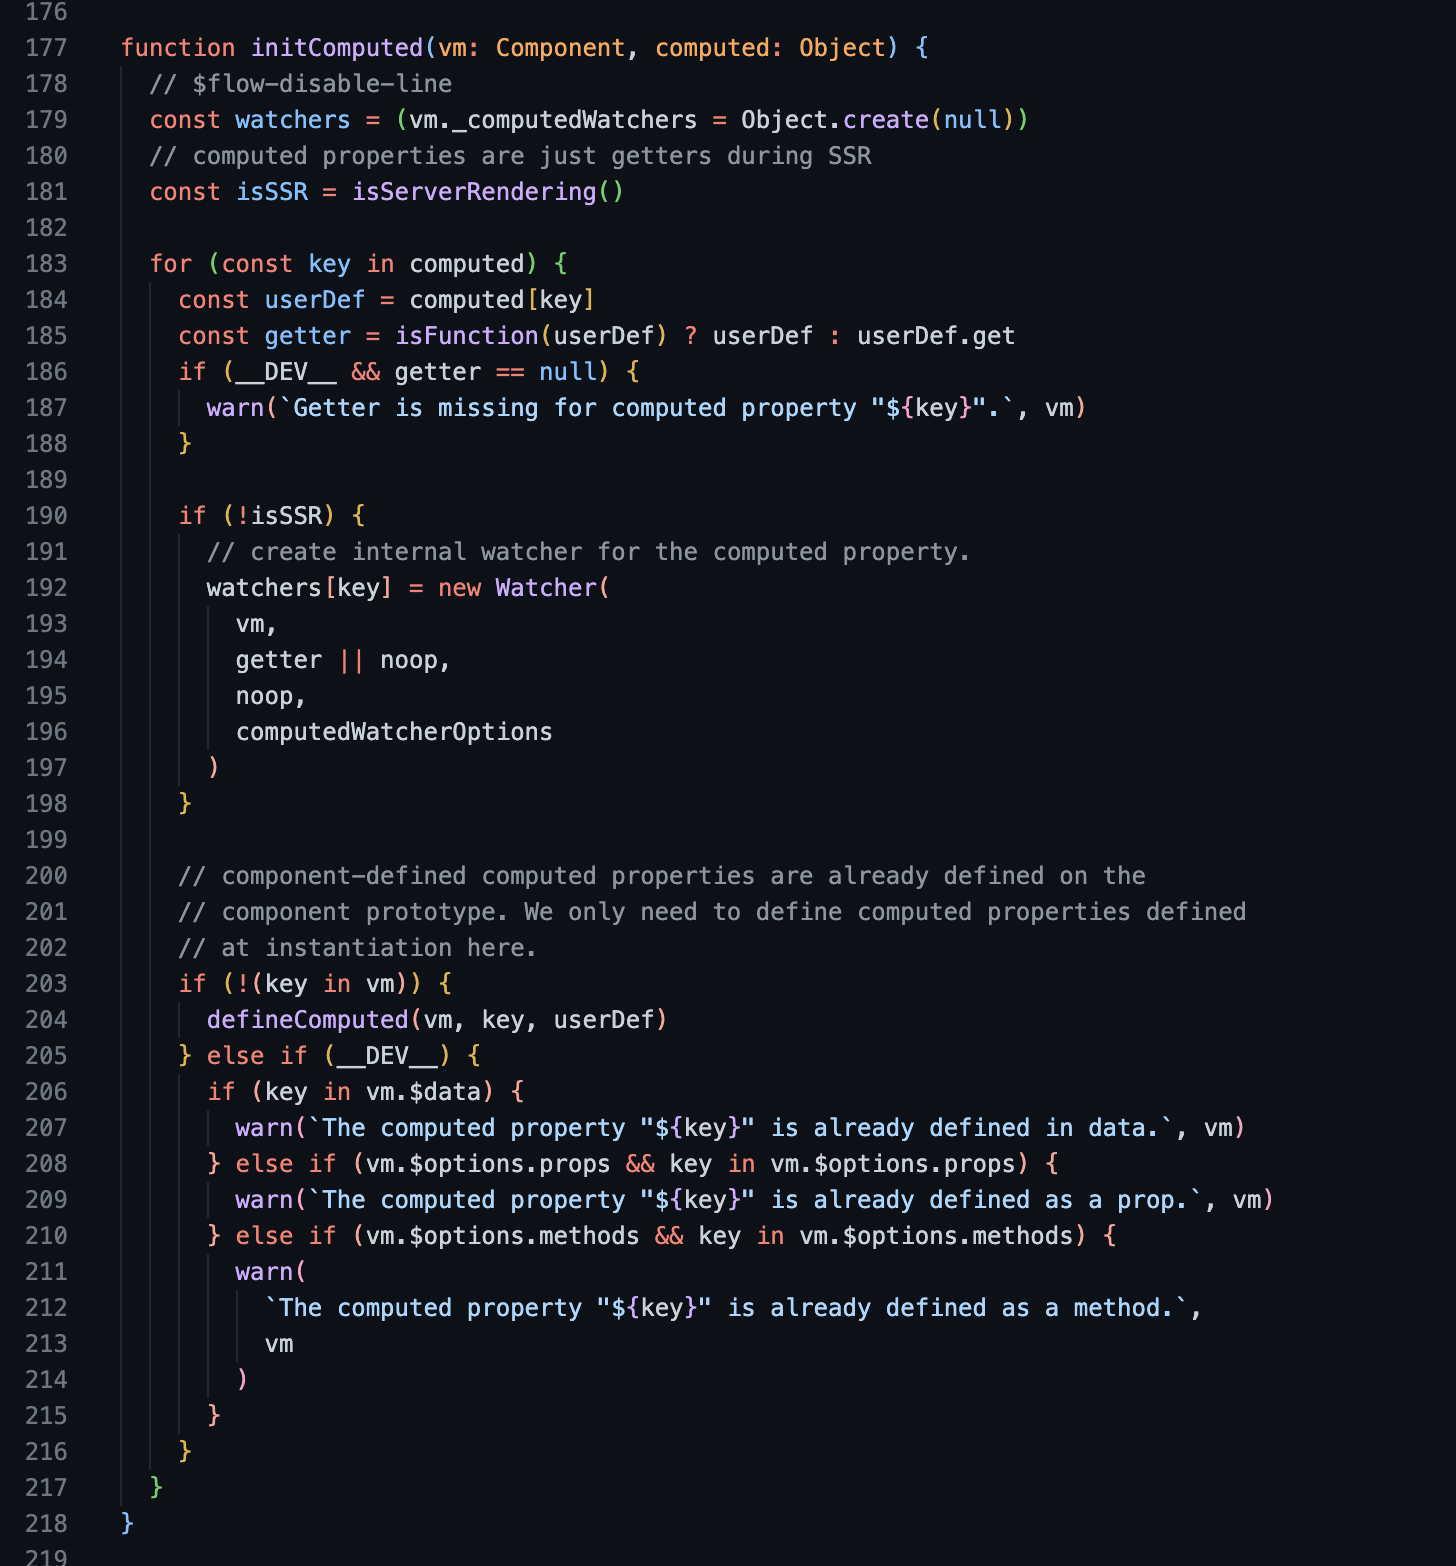
Task: Click line number 208 in the gutter
Action: 46,1164
